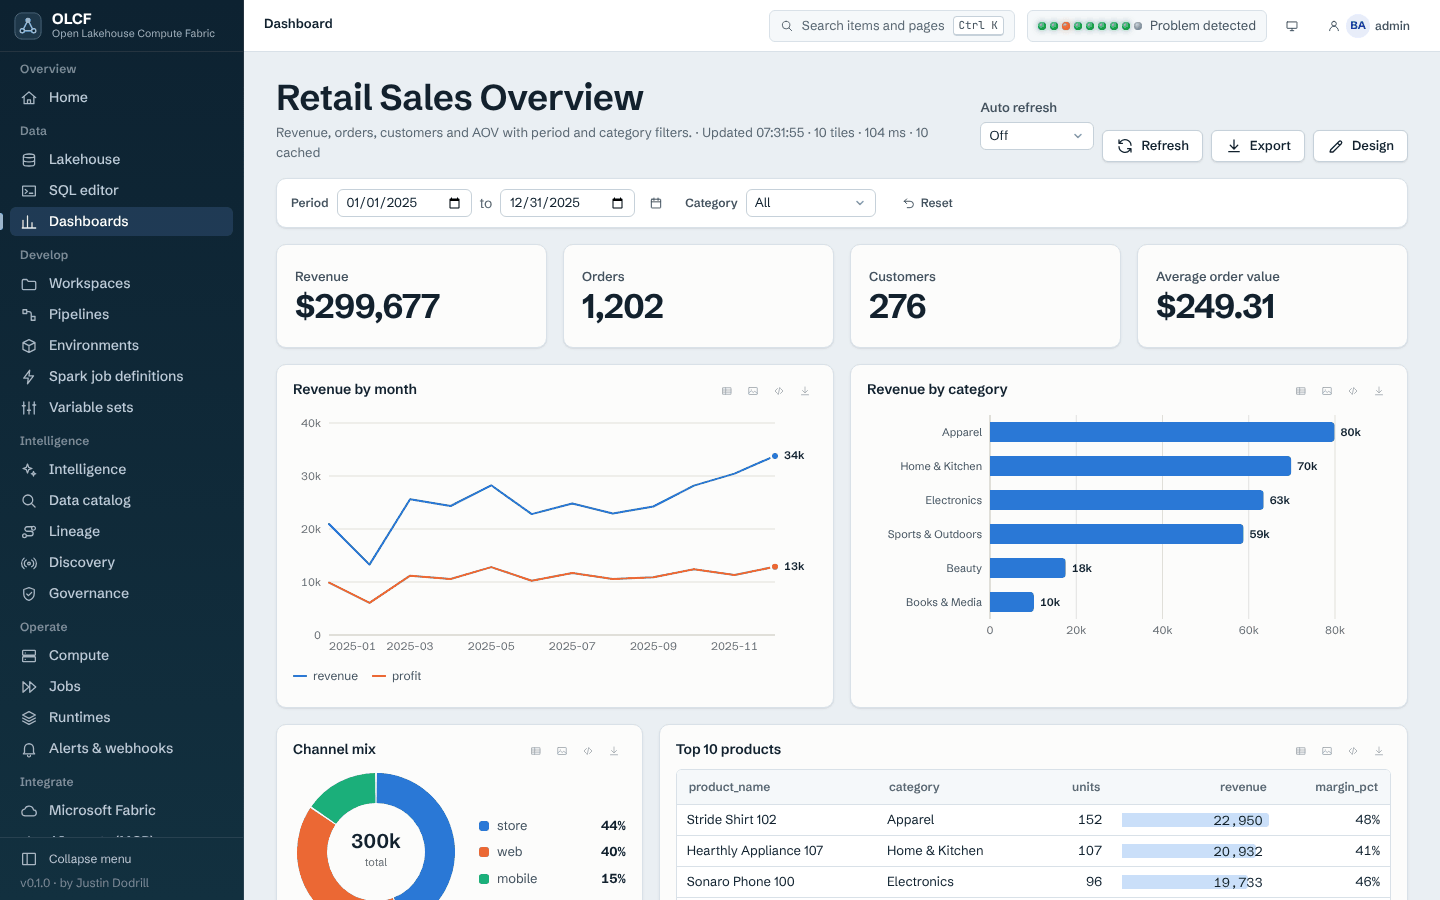Download Revenue by month data
Screen dimensions: 1440x900
[x=805, y=391]
